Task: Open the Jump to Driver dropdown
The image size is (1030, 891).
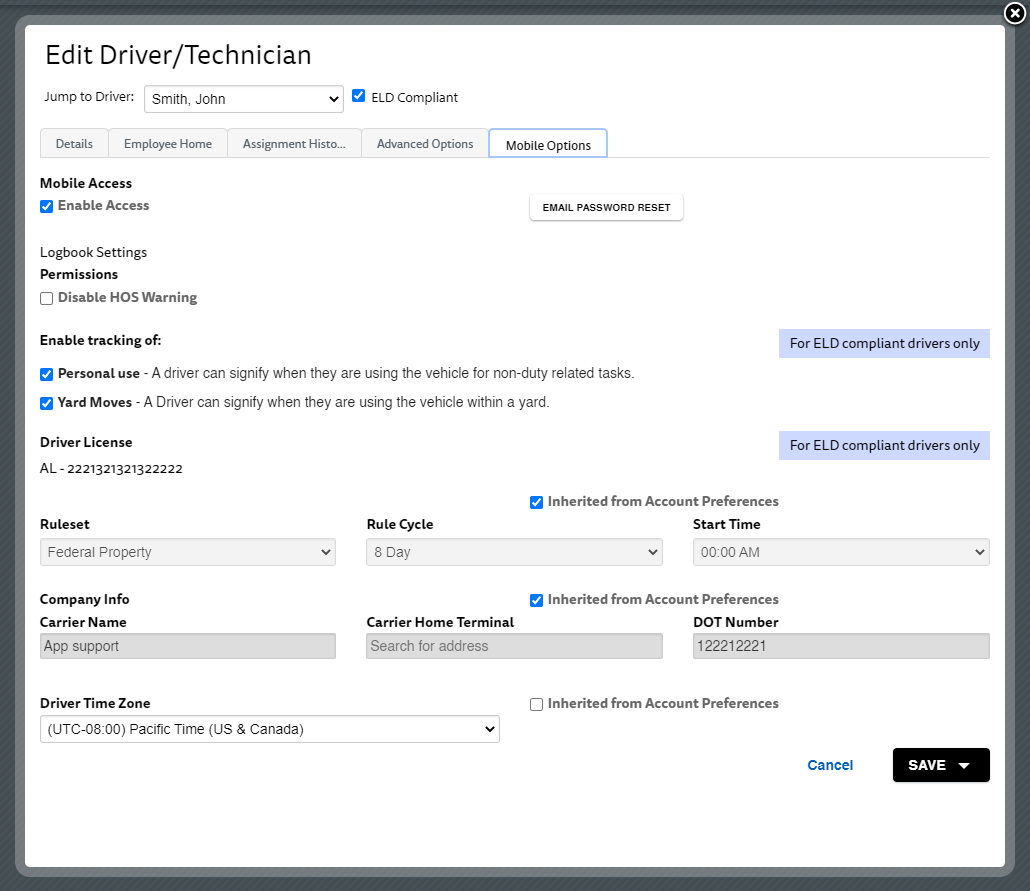Action: click(244, 99)
